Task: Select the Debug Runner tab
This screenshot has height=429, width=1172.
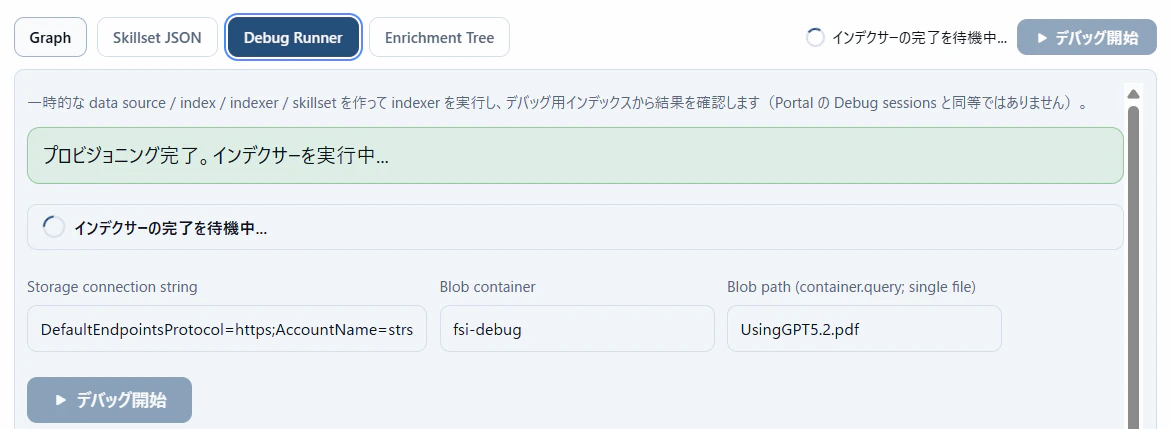Action: point(293,38)
